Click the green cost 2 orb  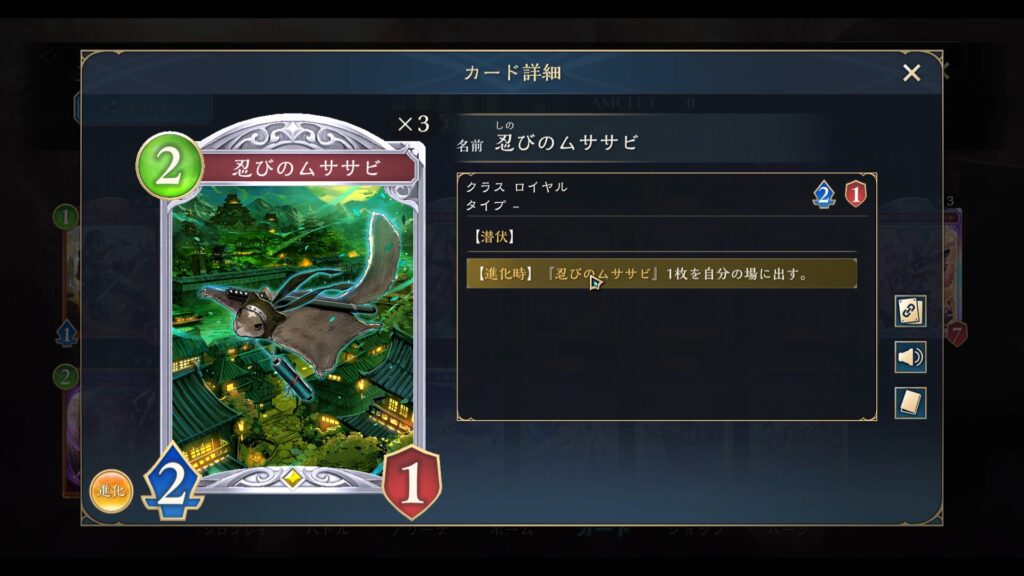tap(169, 166)
